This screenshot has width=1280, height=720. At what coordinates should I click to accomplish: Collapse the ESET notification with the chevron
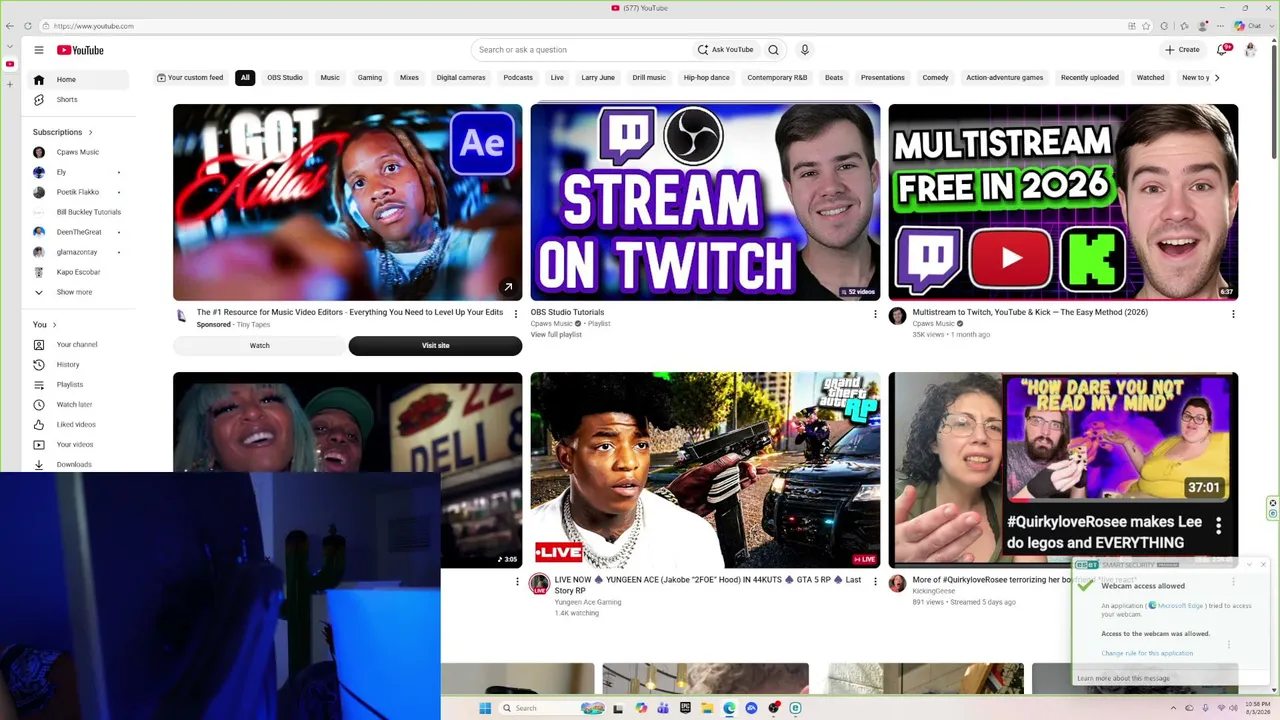point(1249,565)
